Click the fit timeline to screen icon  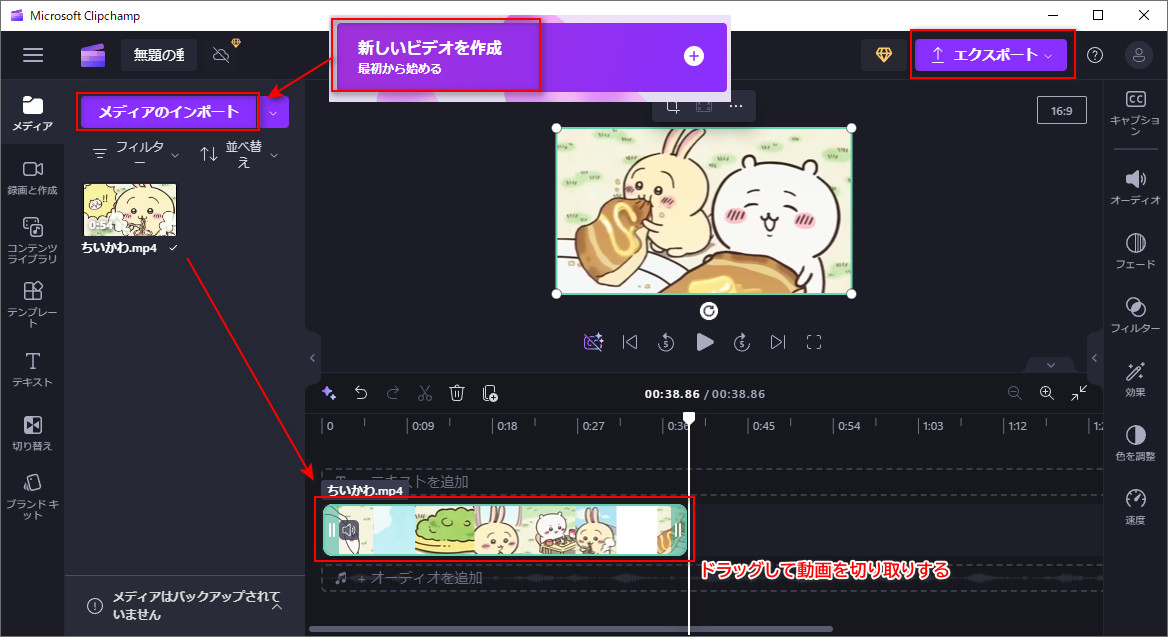coord(1079,393)
